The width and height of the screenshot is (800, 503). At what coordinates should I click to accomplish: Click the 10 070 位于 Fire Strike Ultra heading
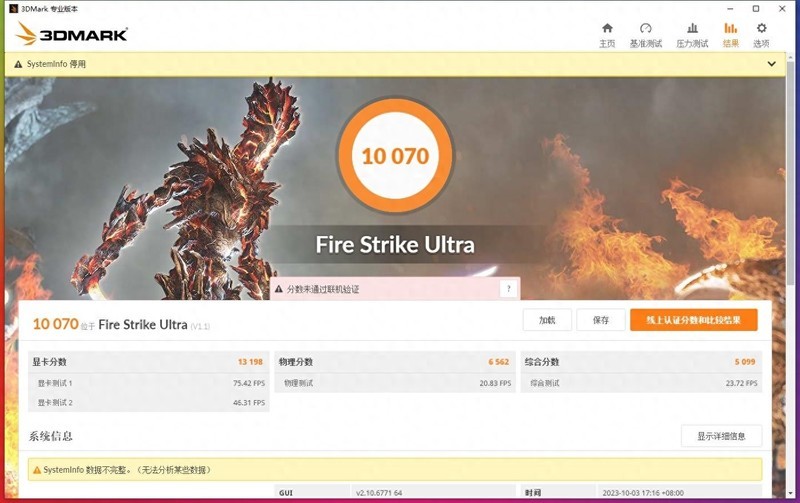click(121, 324)
